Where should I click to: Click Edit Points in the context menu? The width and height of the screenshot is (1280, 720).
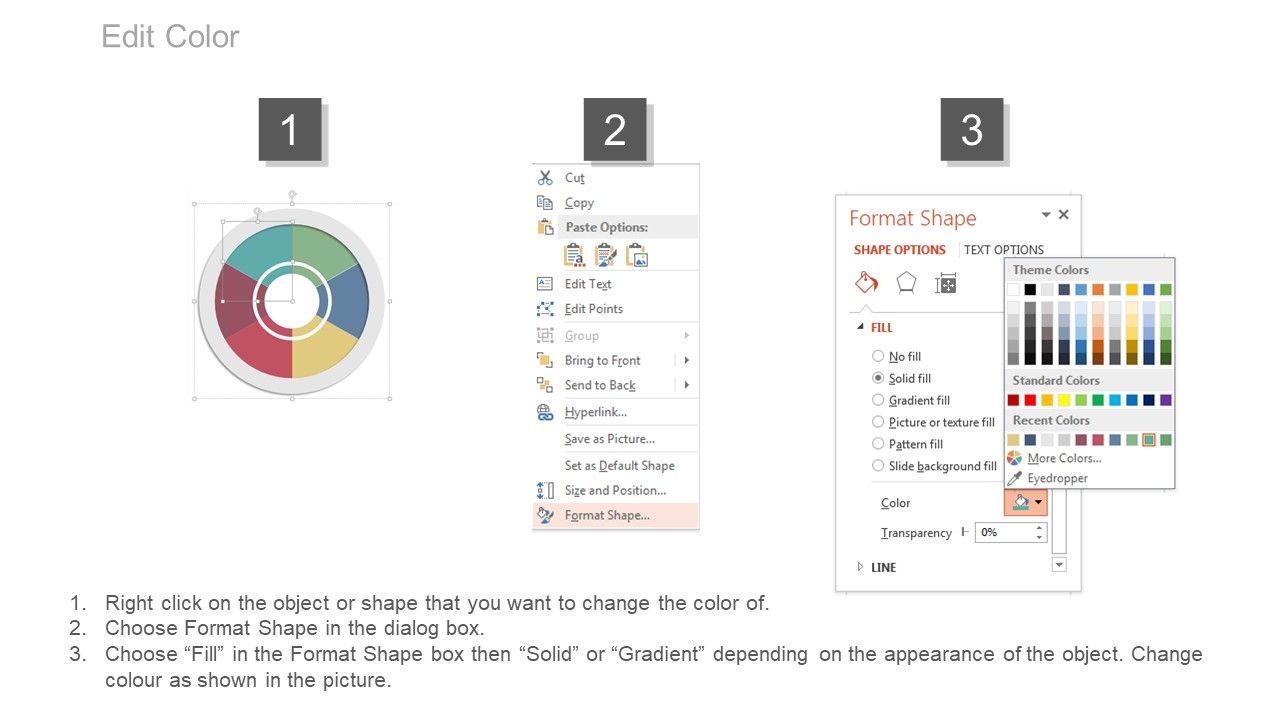click(593, 309)
